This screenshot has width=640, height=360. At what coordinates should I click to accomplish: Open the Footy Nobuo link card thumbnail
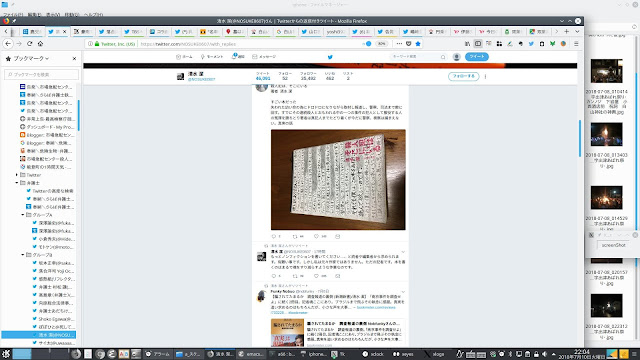[287, 333]
